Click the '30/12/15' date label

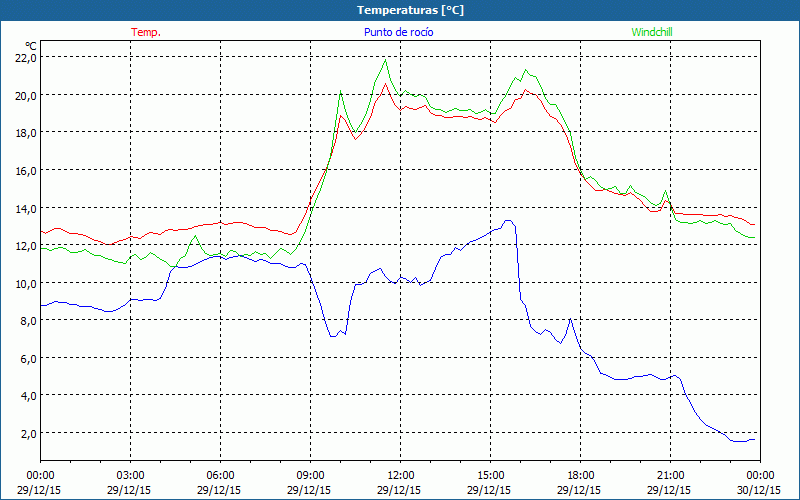(x=759, y=490)
